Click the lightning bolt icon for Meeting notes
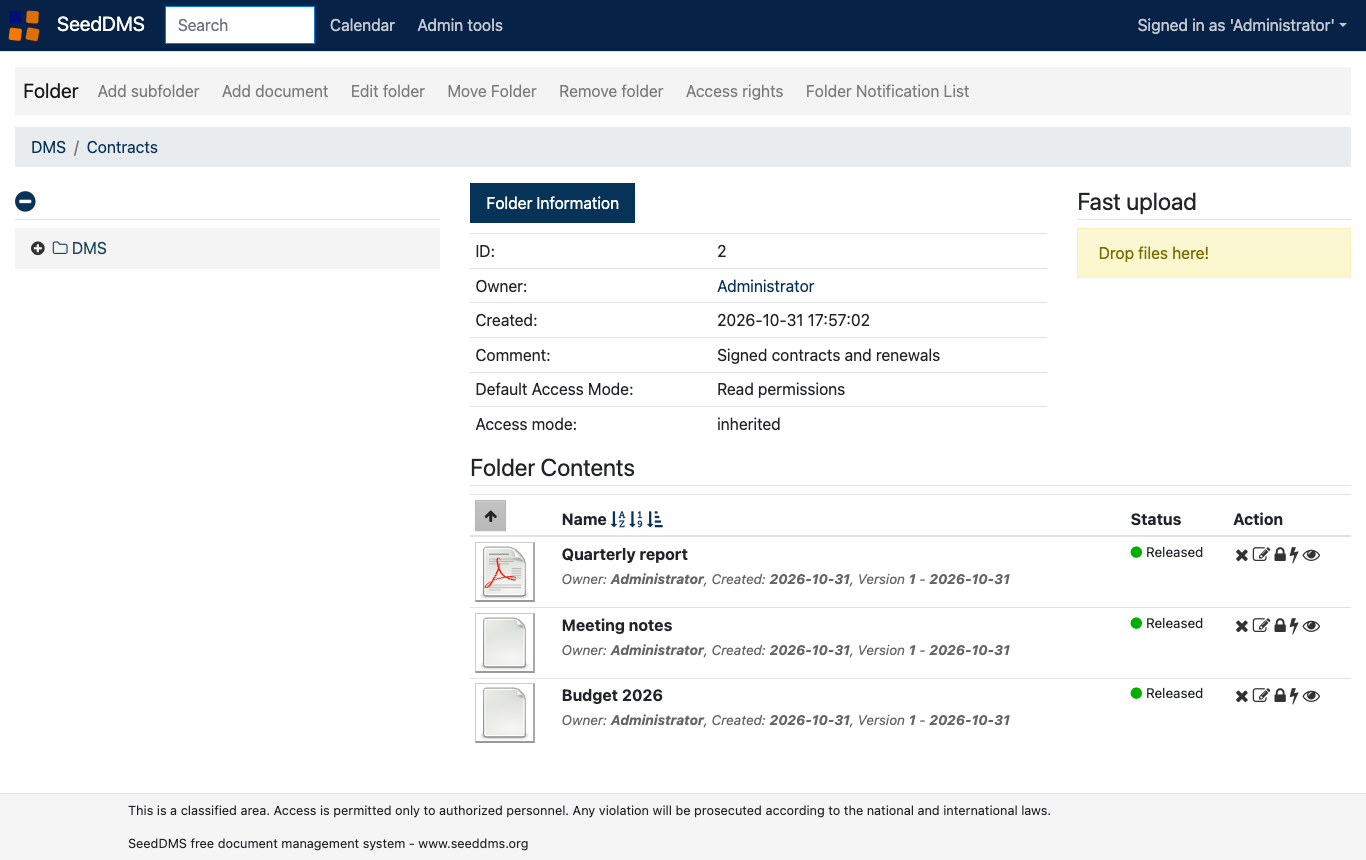Screen dimensions: 1366x860 [x=1294, y=626]
